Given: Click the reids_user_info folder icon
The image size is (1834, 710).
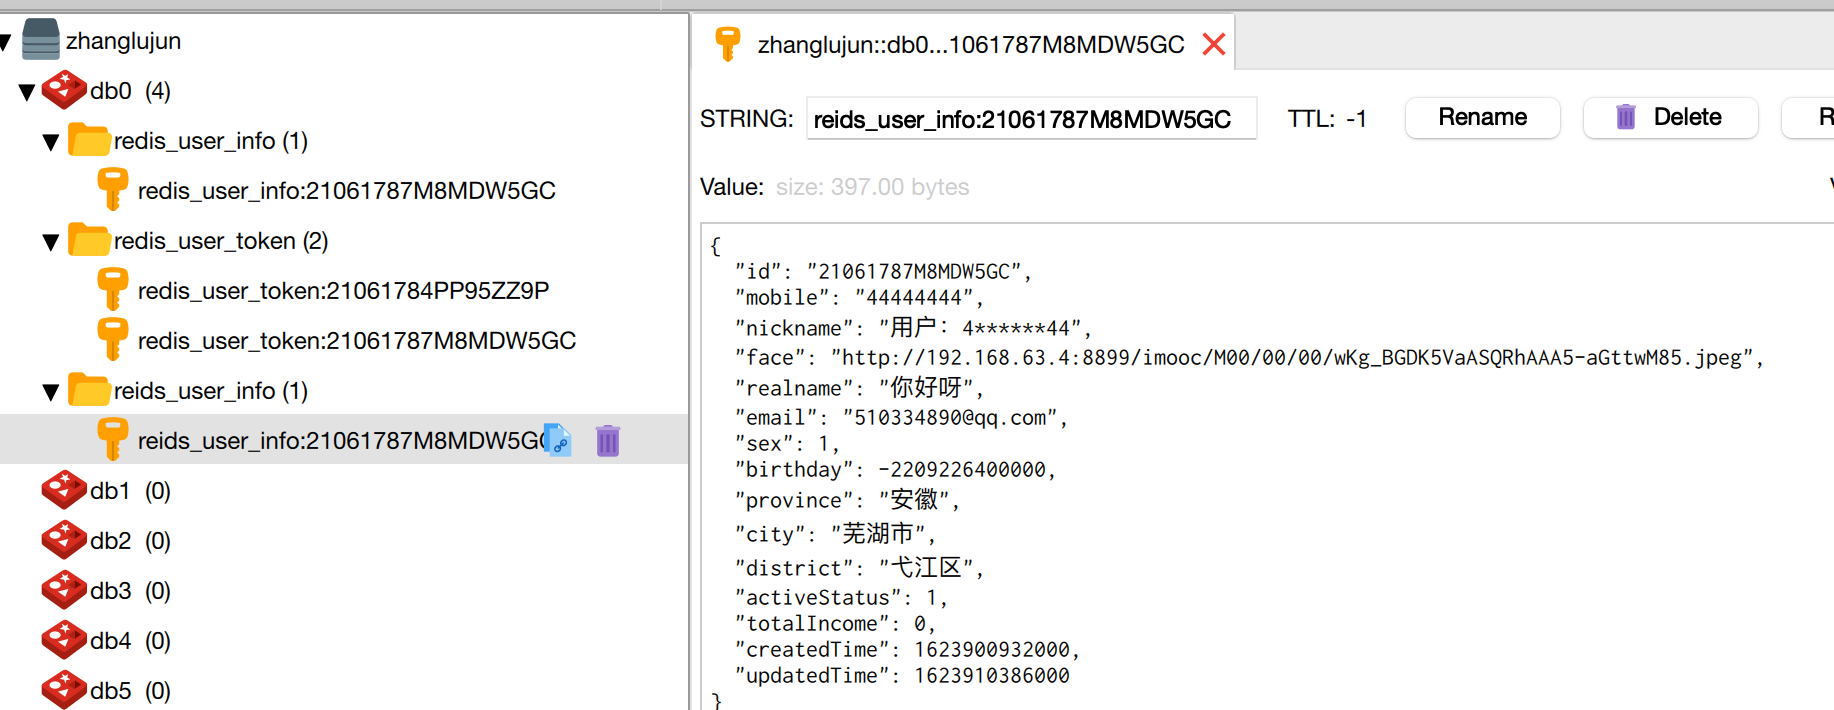Looking at the screenshot, I should (x=89, y=390).
